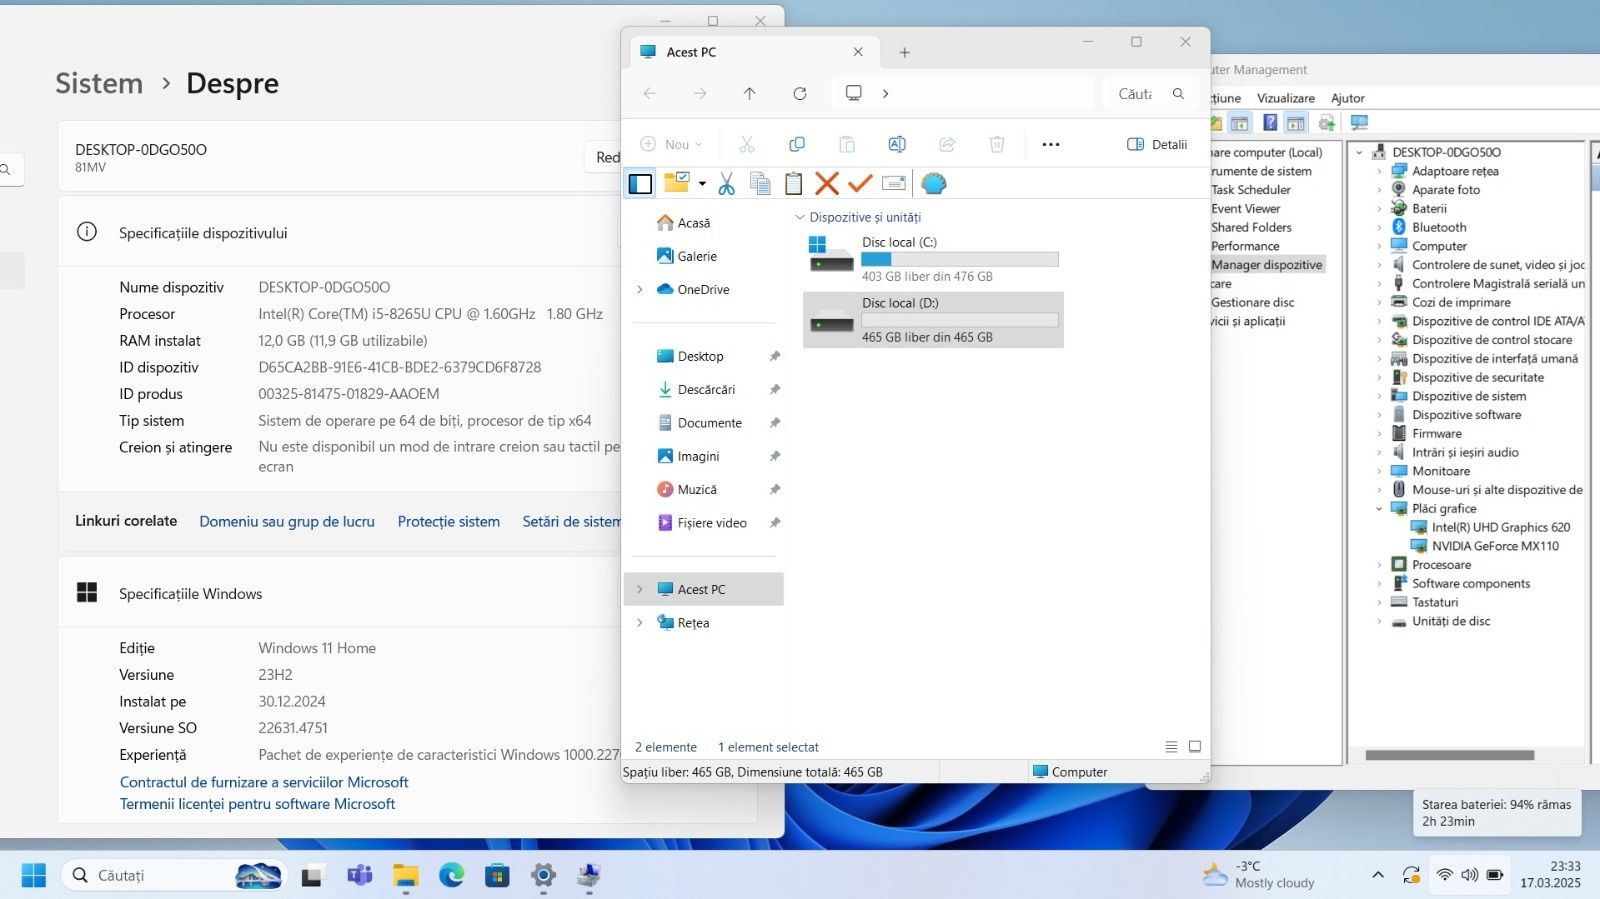
Task: Click the Sistem breadcrumb in Settings
Action: (x=99, y=83)
